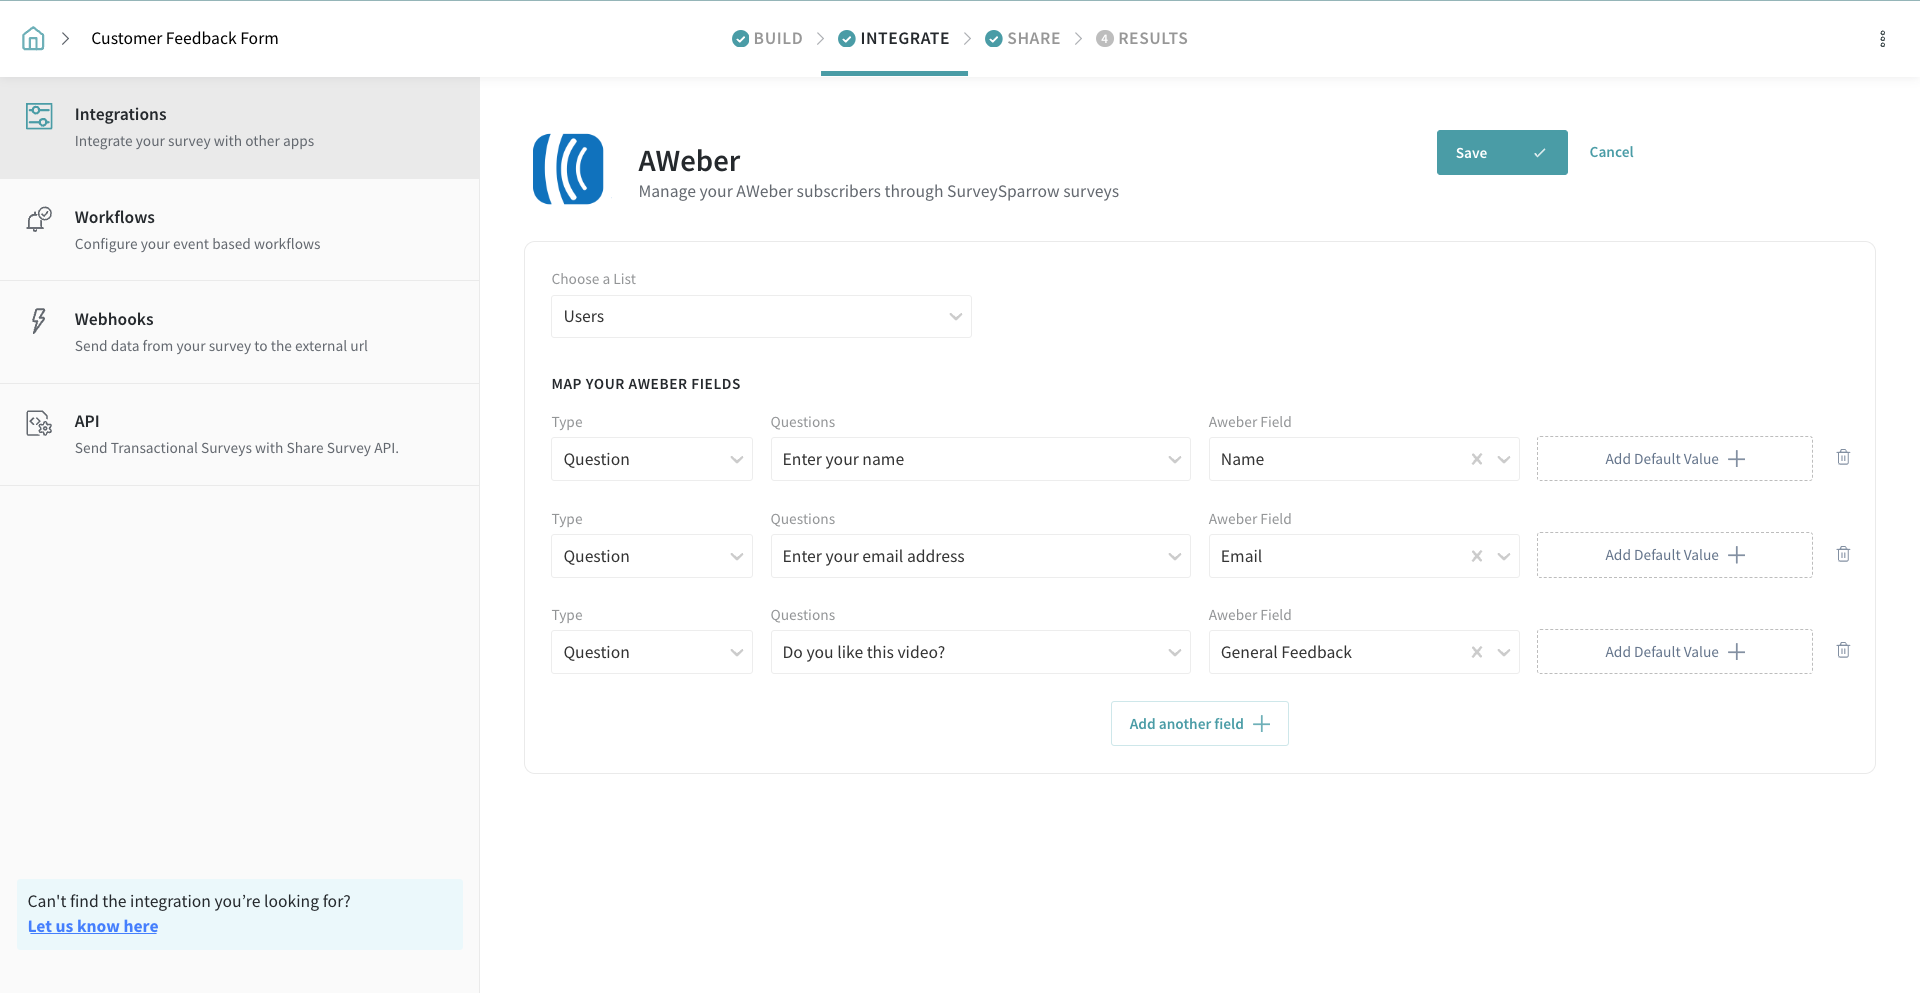Viewport: 1920px width, 993px height.
Task: Add default value for Email field
Action: pyautogui.click(x=1674, y=556)
